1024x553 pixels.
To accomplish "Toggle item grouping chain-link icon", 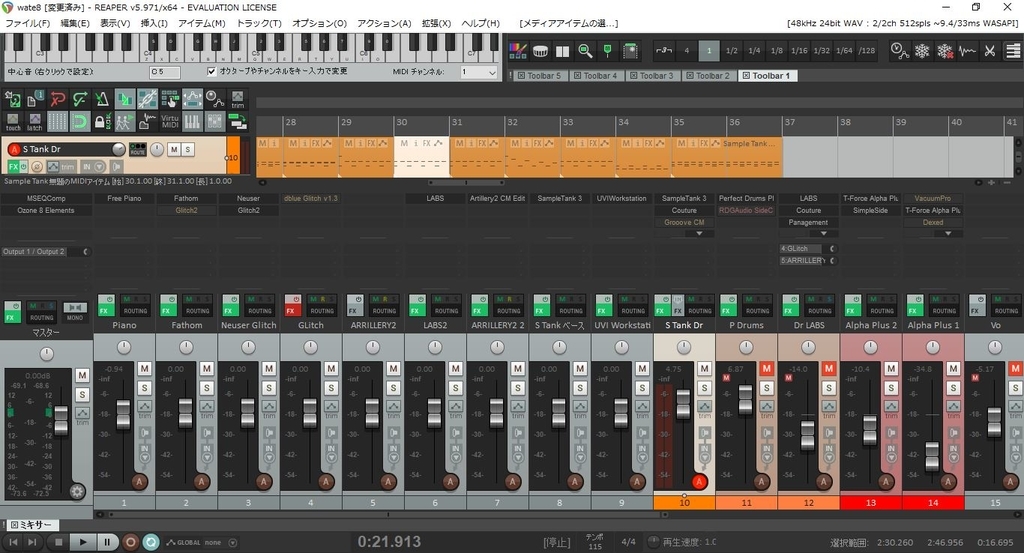I will tap(147, 99).
